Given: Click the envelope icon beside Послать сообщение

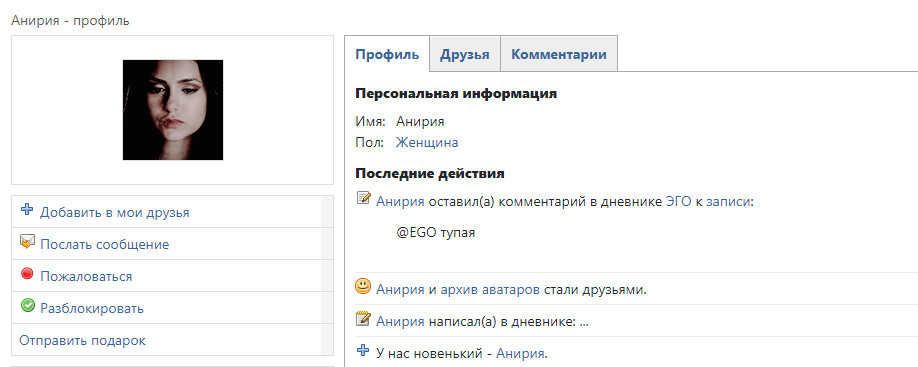Looking at the screenshot, I should pos(27,241).
